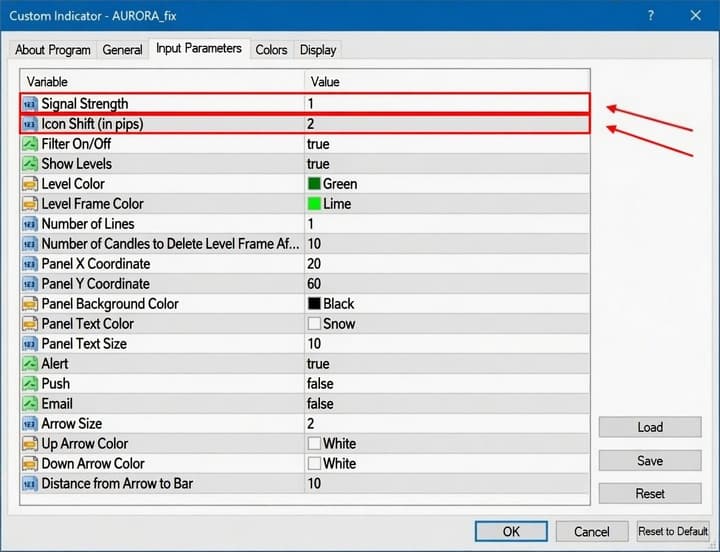Click the icon beside Panel Text Color

[x=30, y=324]
